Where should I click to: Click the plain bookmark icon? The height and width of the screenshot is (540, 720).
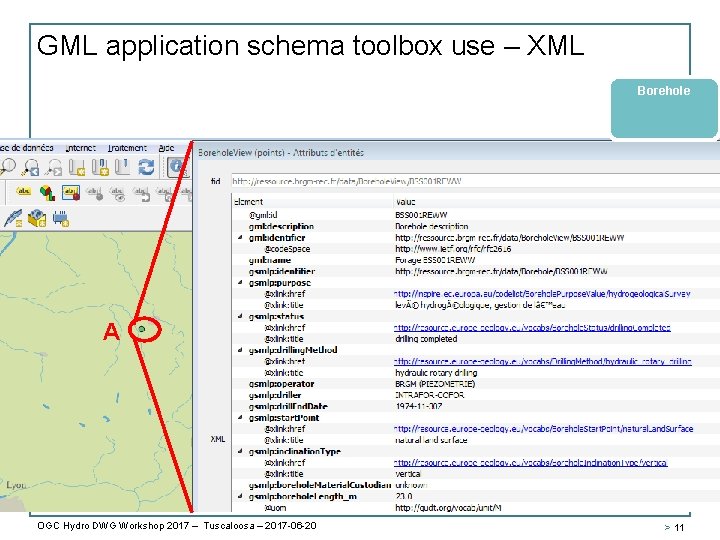pyautogui.click(x=122, y=167)
